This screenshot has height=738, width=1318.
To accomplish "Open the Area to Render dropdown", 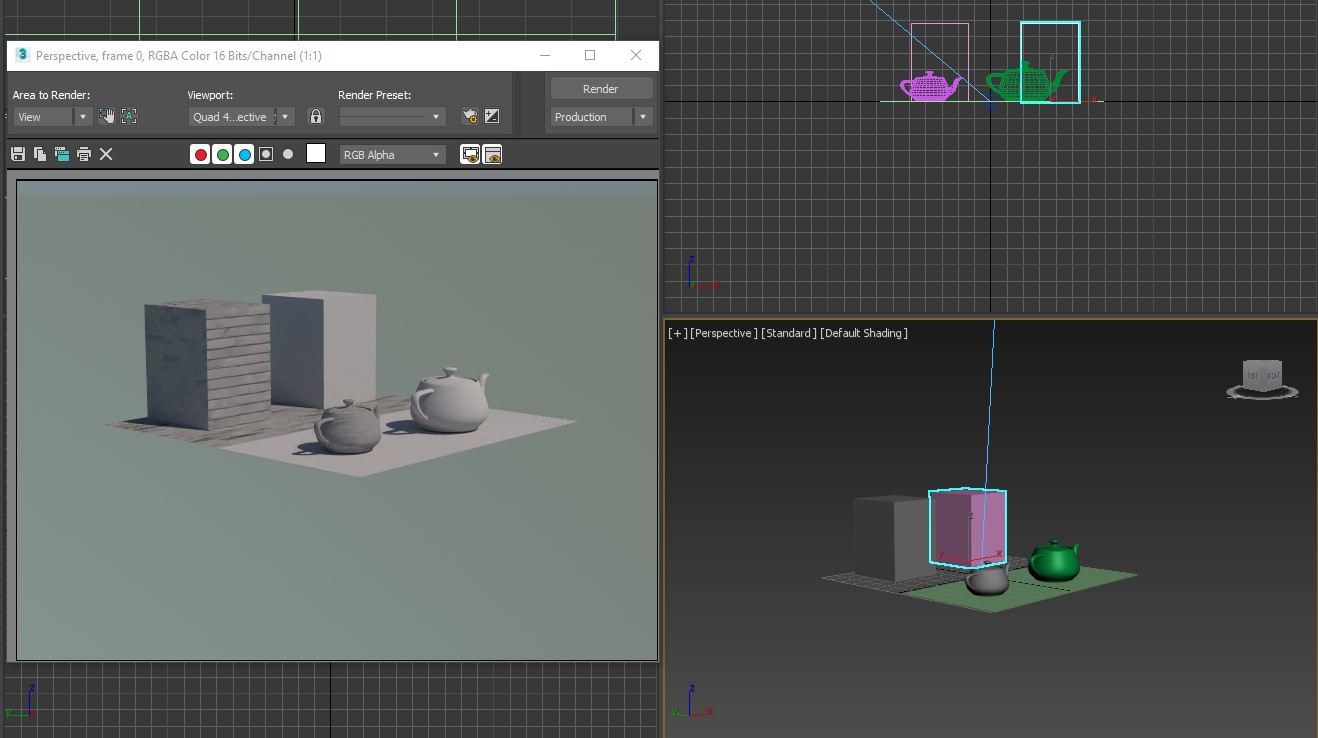I will click(52, 117).
